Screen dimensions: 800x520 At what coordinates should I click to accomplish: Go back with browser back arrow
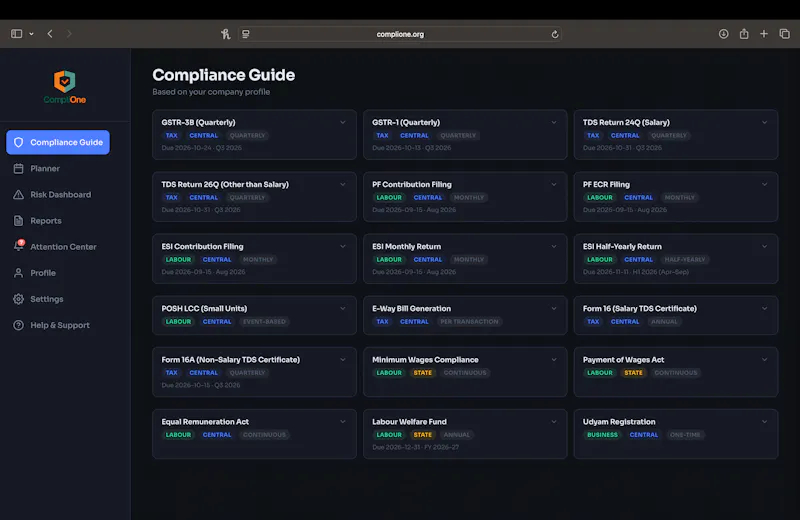(x=50, y=34)
